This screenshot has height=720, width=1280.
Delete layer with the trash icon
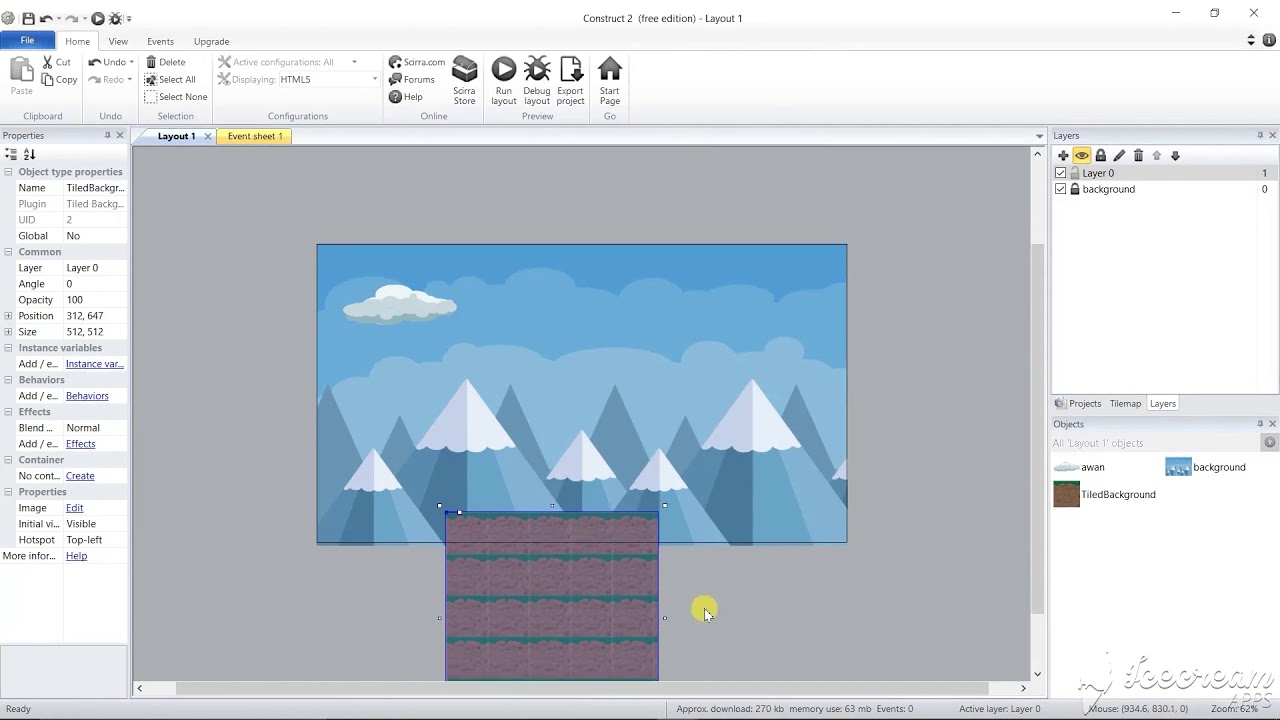pos(1138,156)
